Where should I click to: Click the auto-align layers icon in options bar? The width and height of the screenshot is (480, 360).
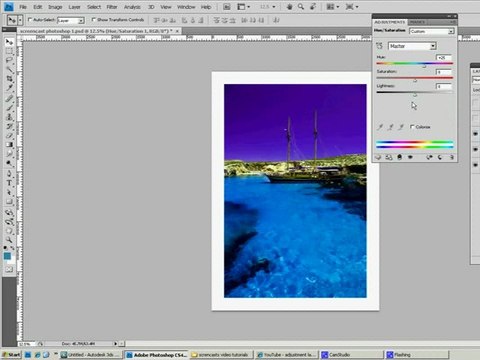276,20
